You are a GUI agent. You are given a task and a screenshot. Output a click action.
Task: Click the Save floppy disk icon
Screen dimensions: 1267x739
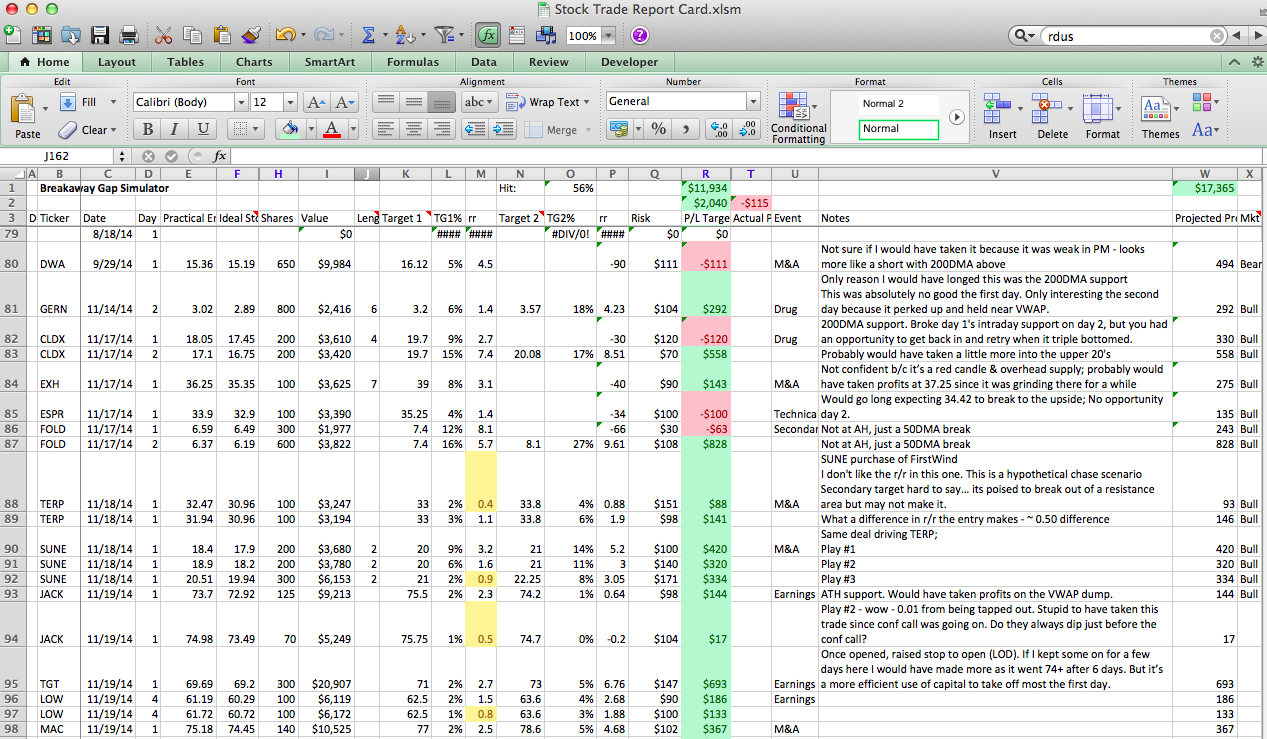[x=100, y=35]
